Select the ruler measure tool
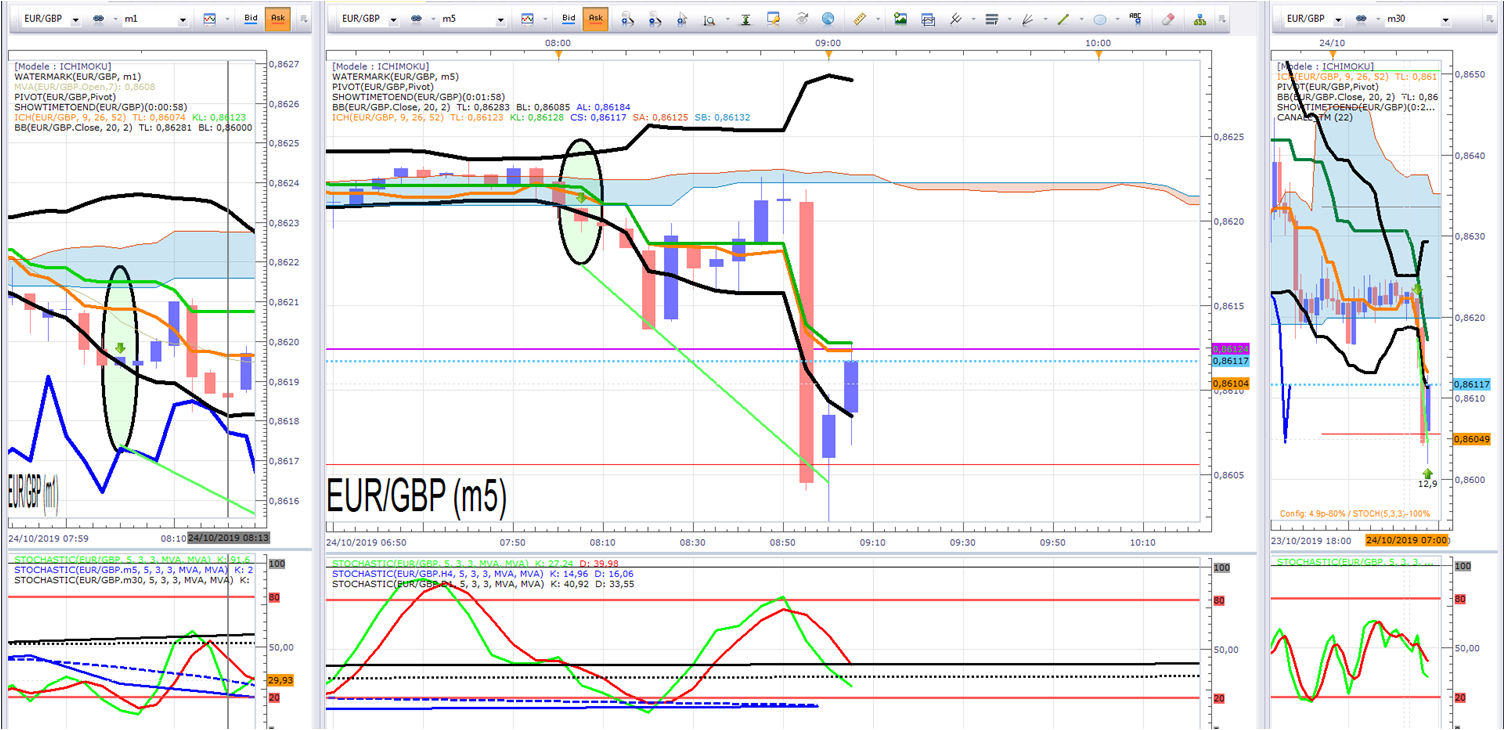The width and height of the screenshot is (1505, 730). tap(859, 19)
